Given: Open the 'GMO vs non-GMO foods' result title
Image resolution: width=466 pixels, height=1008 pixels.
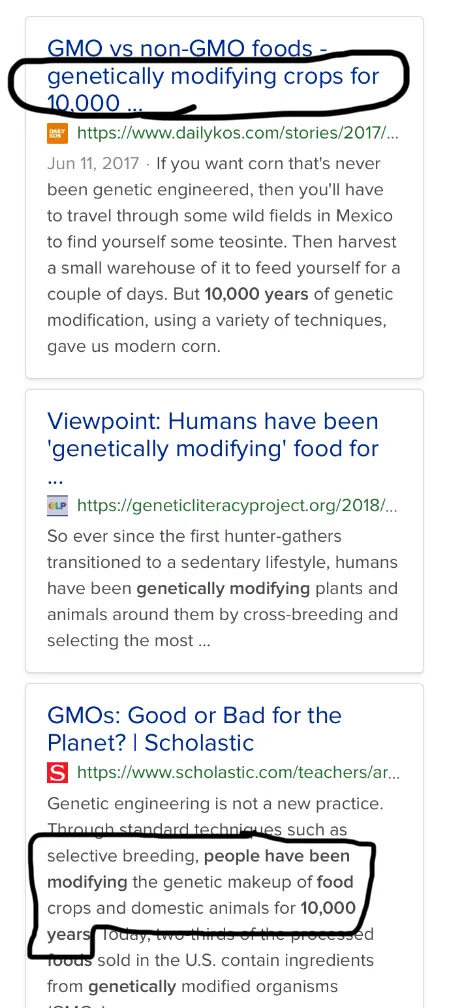Looking at the screenshot, I should [213, 76].
